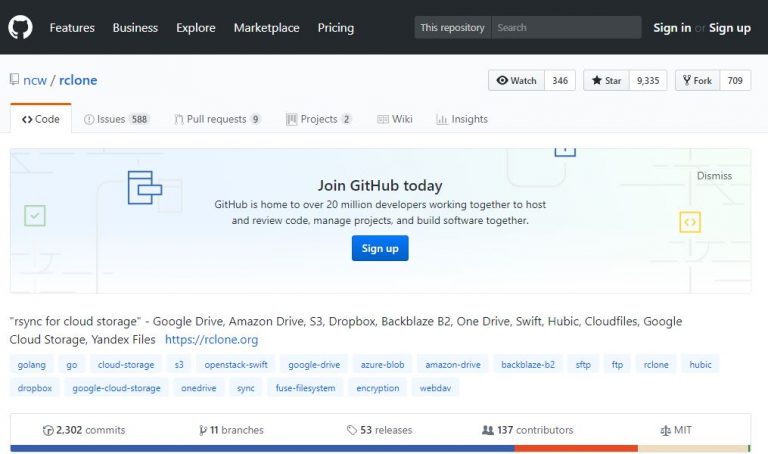768x454 pixels.
Task: Select the fuse-filesystem topic tag
Action: 305,388
